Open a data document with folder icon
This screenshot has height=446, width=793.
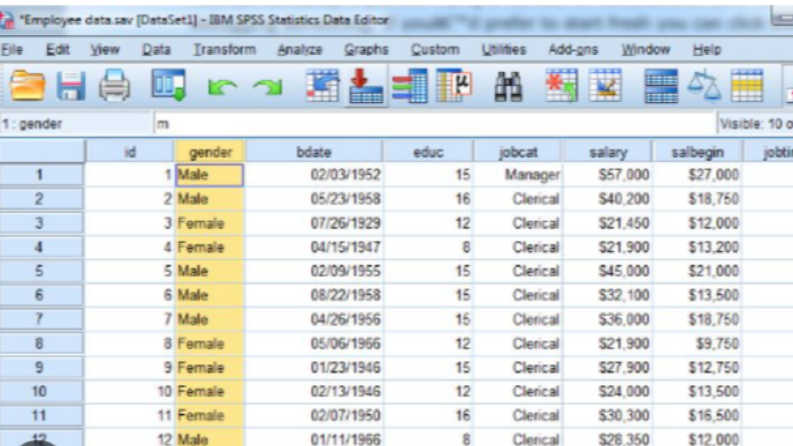pyautogui.click(x=27, y=85)
